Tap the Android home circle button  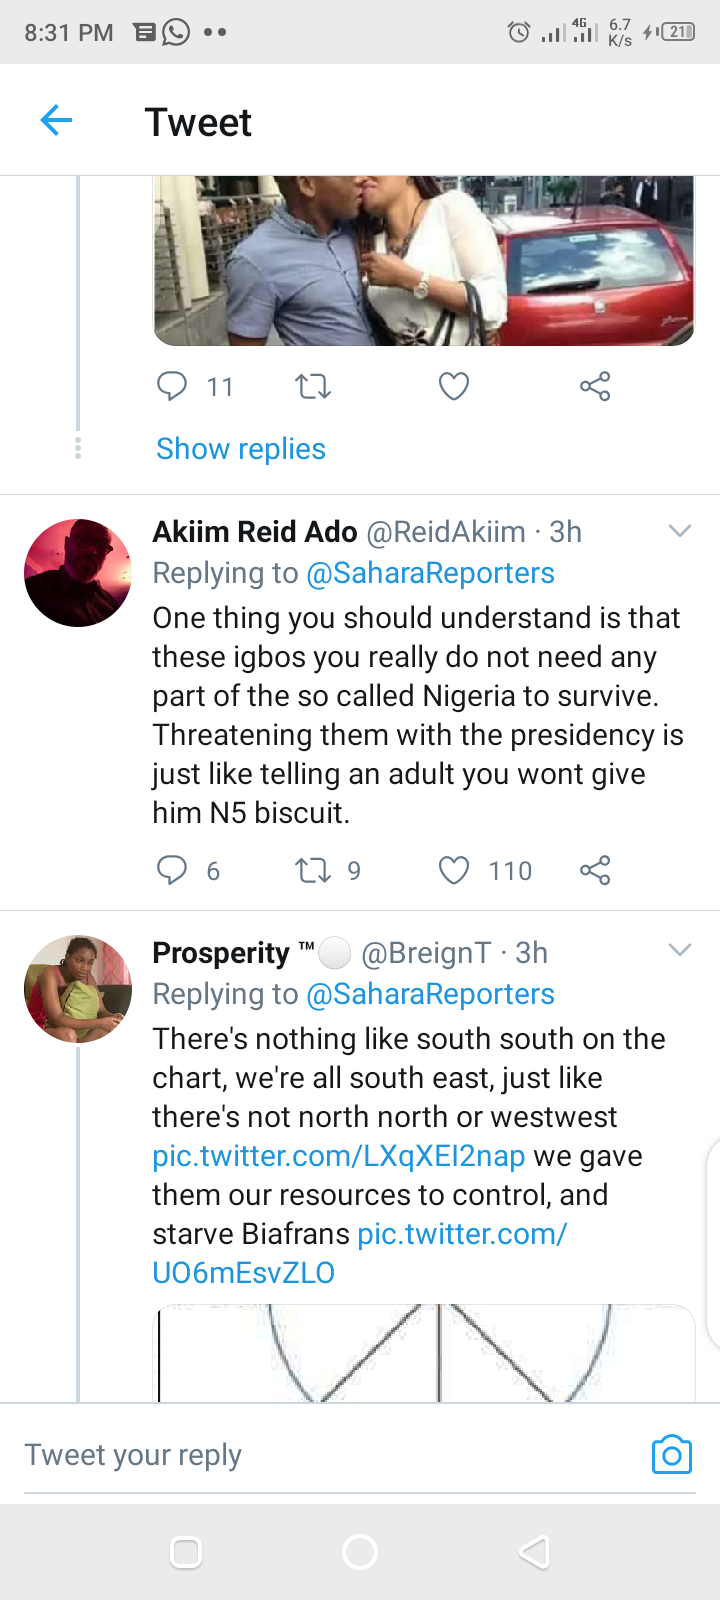(360, 1552)
